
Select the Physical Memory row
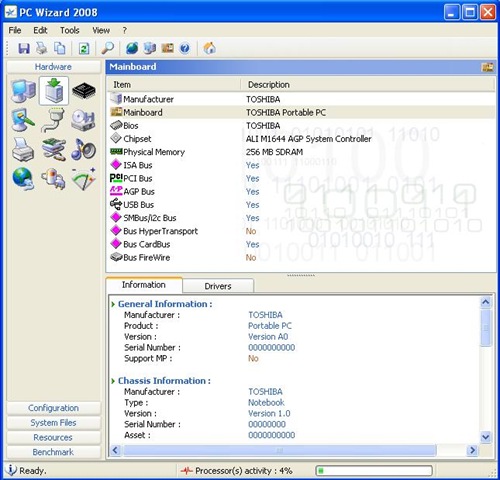pos(301,152)
